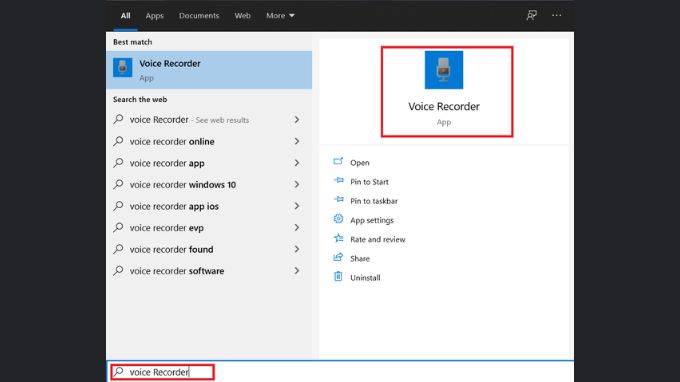680x382 pixels.
Task: Choose Pin to taskbar
Action: (374, 201)
